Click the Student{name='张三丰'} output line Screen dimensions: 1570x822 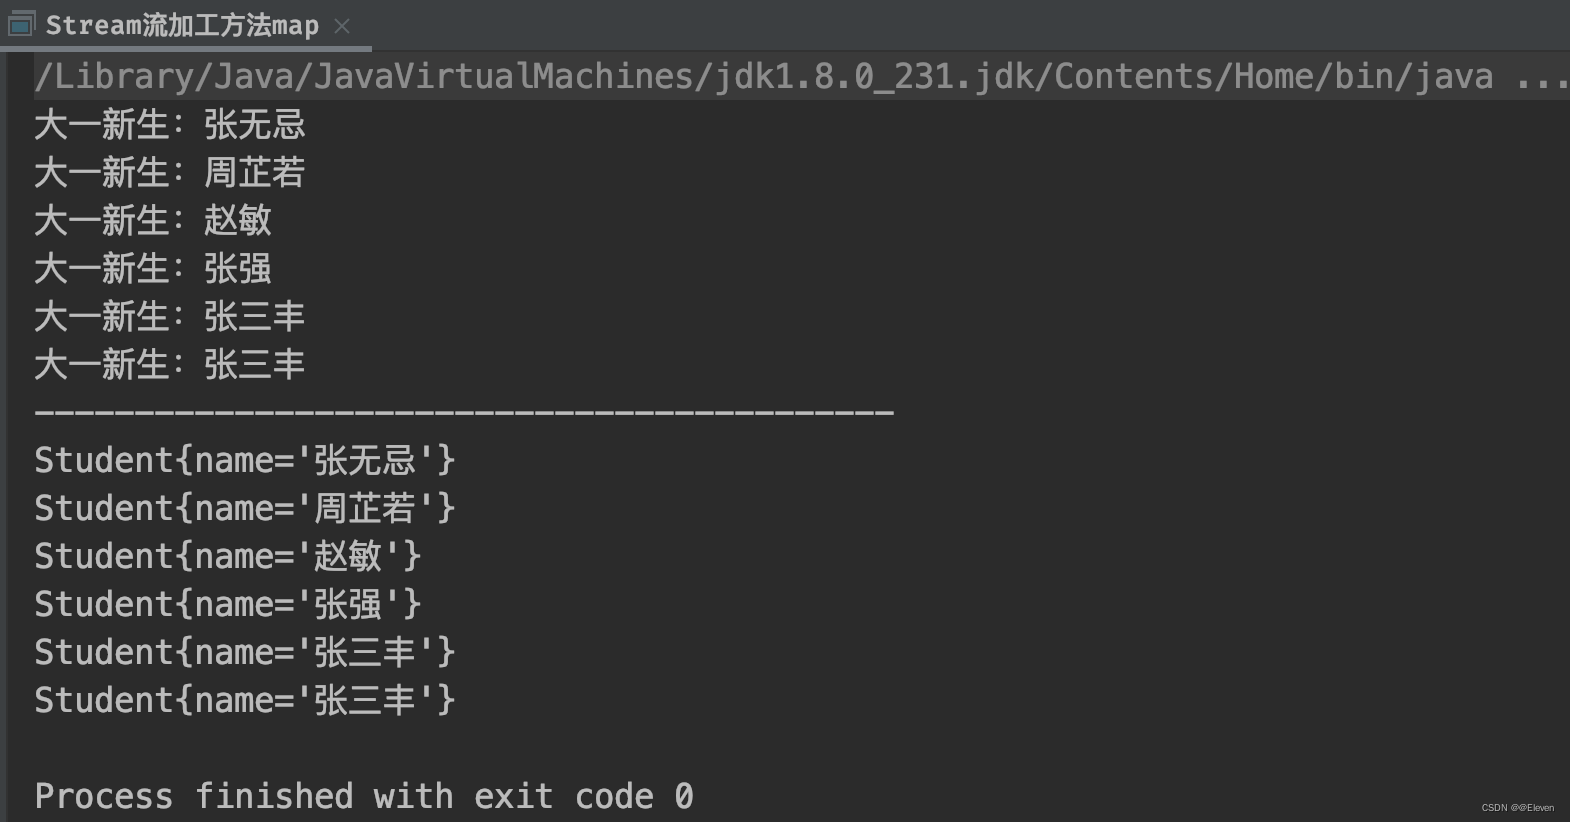coord(244,651)
